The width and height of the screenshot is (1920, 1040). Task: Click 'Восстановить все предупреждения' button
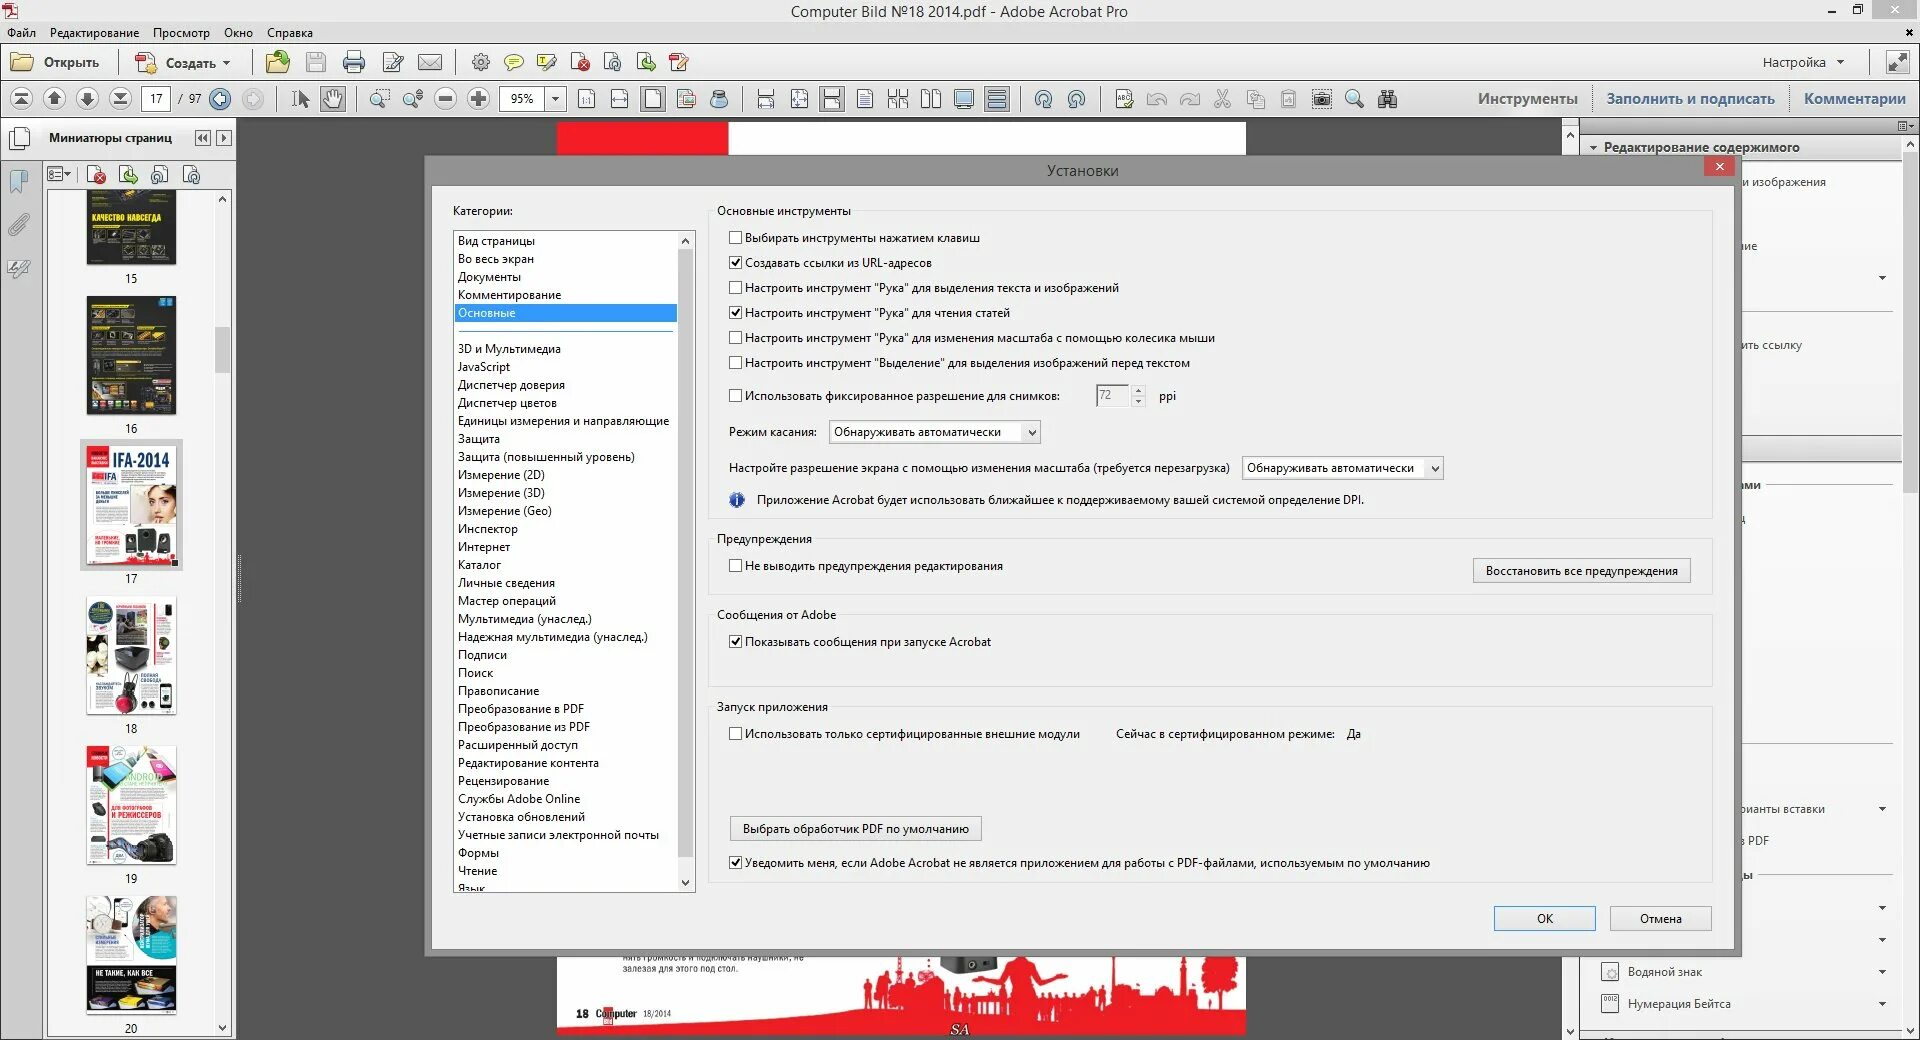pos(1582,571)
